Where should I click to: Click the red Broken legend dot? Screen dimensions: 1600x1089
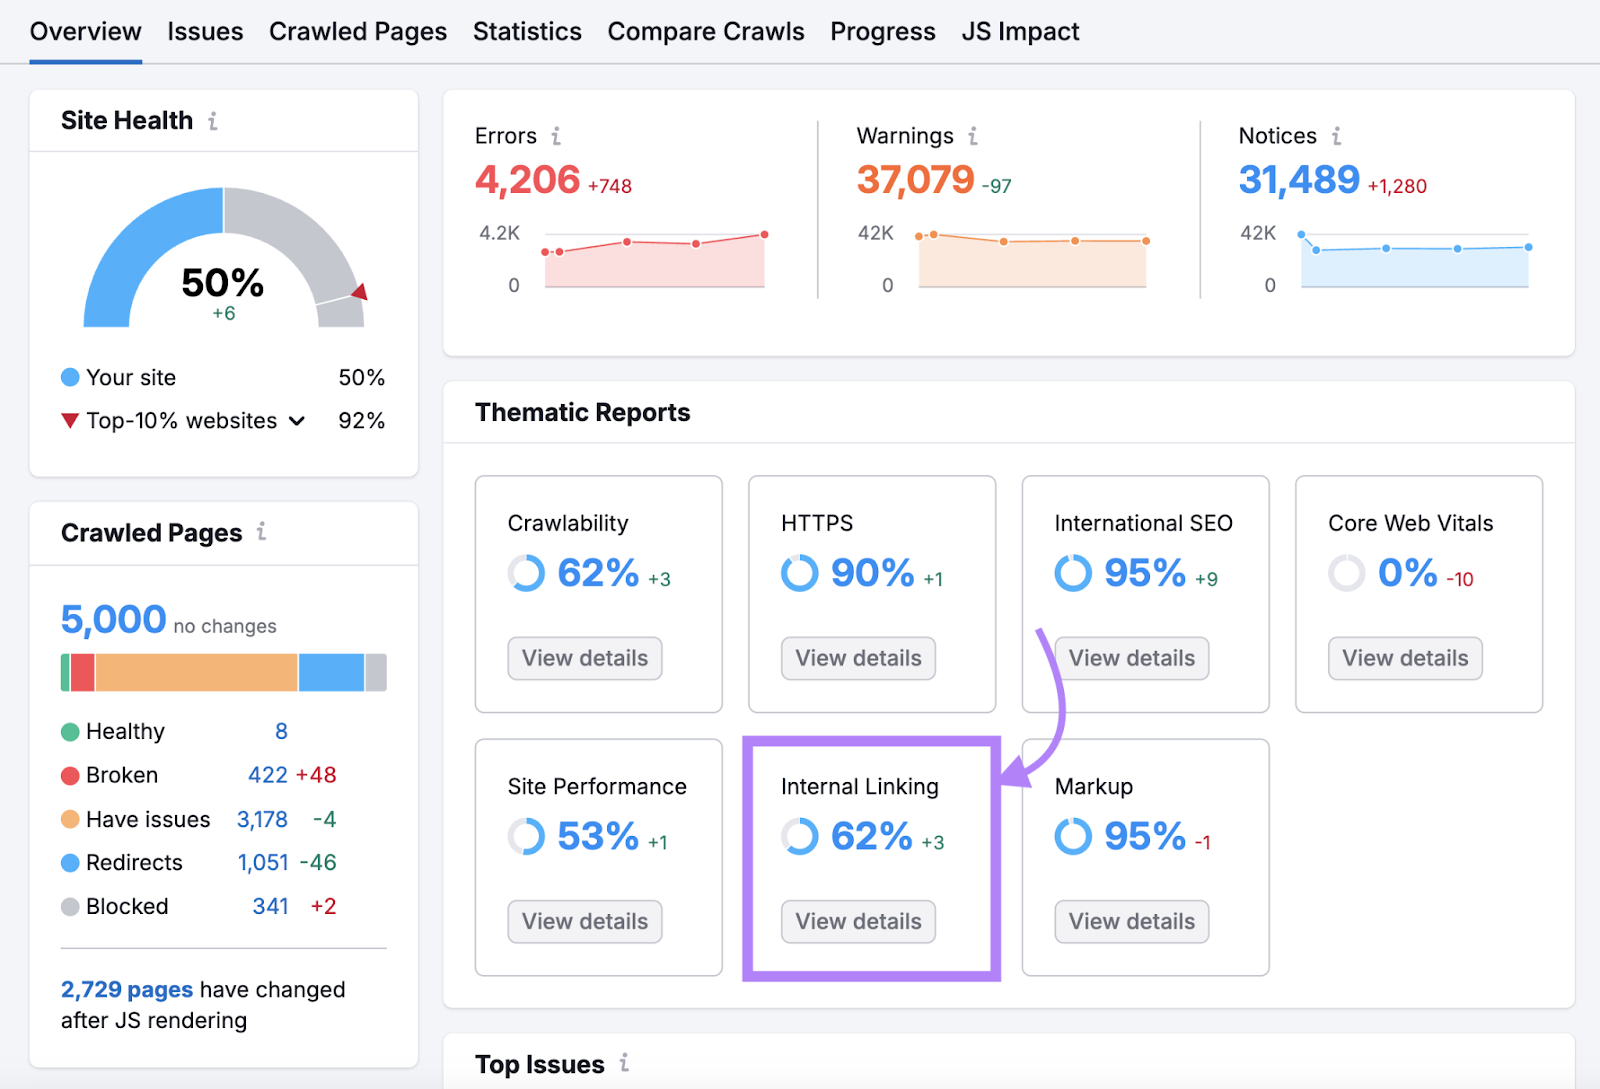coord(70,776)
